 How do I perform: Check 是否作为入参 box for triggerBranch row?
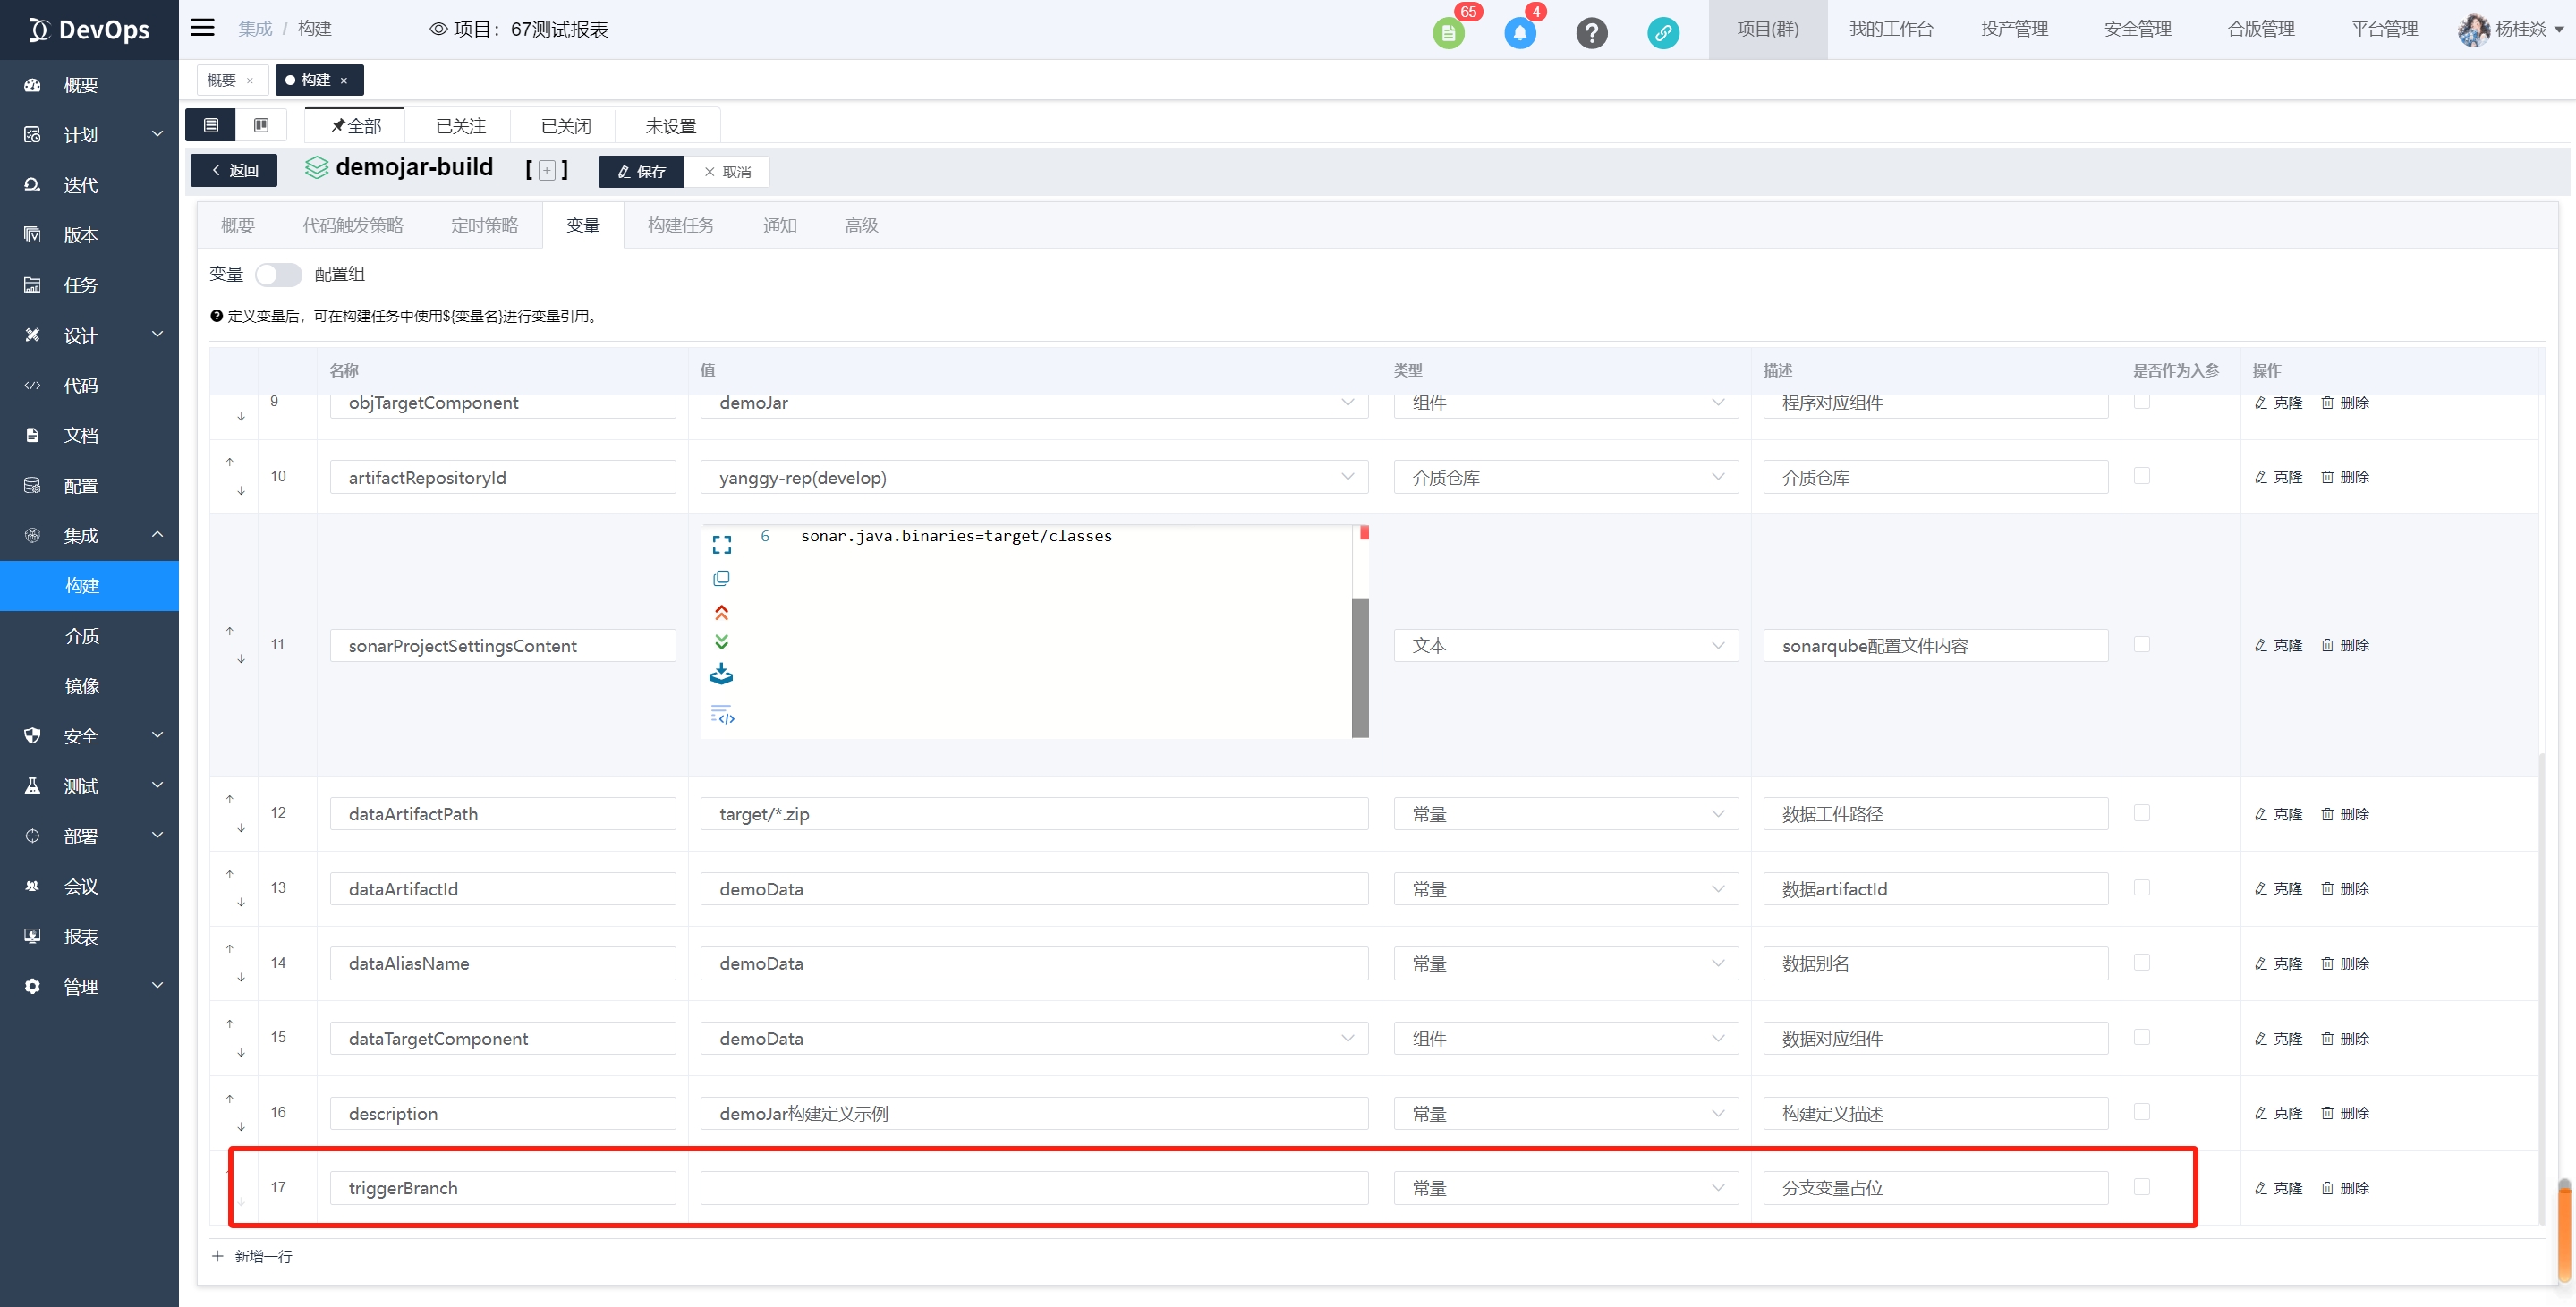pos(2141,1187)
